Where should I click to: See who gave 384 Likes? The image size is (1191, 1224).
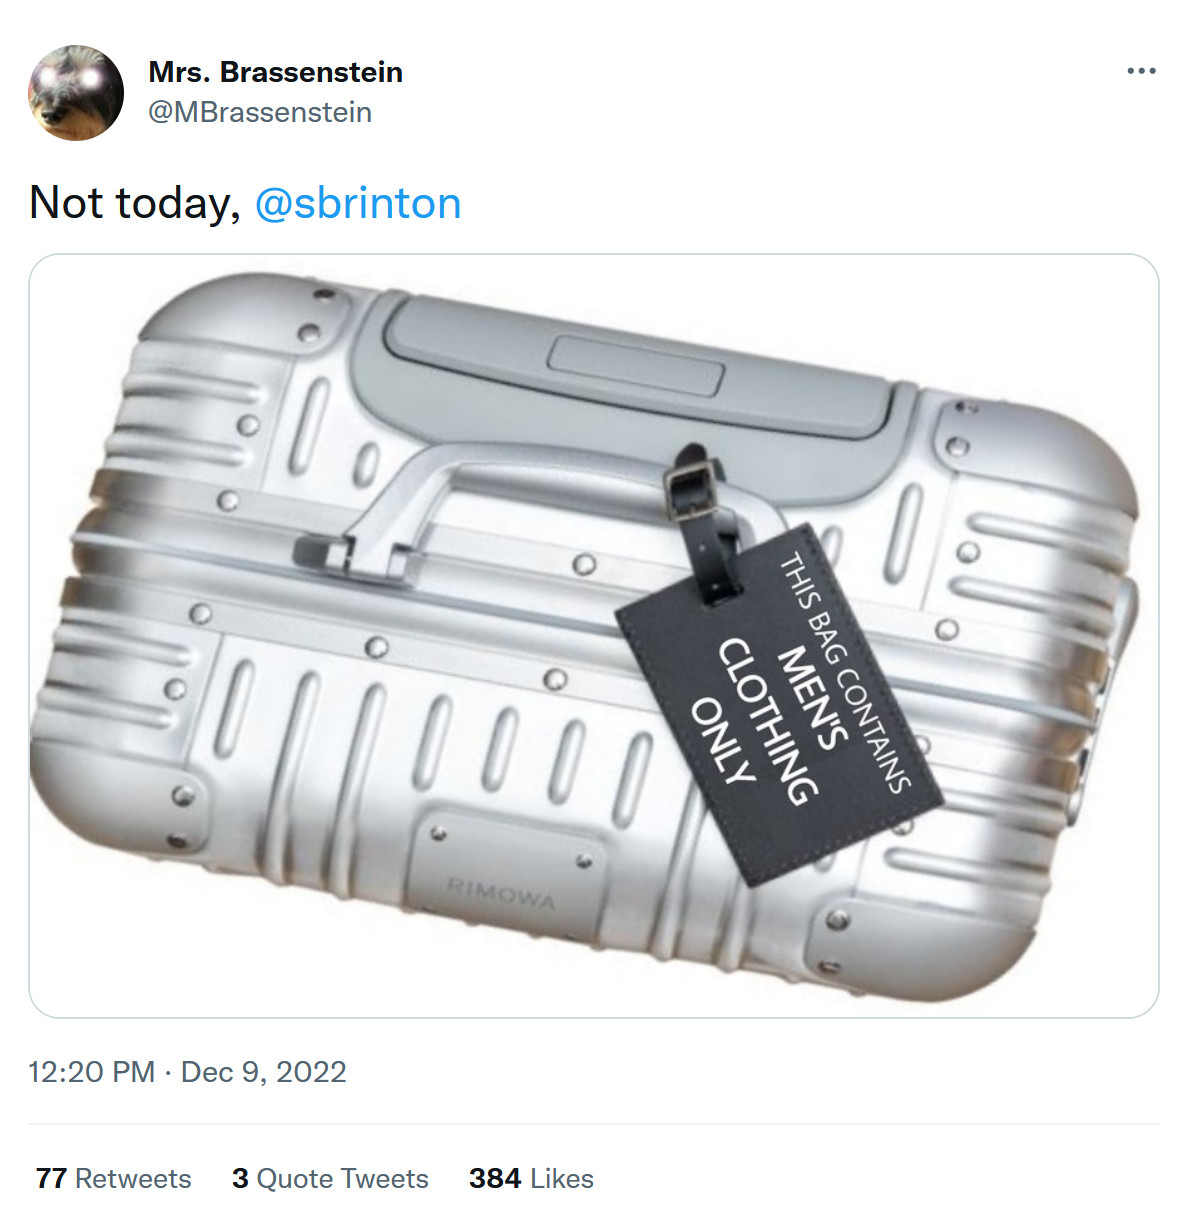coord(531,1178)
